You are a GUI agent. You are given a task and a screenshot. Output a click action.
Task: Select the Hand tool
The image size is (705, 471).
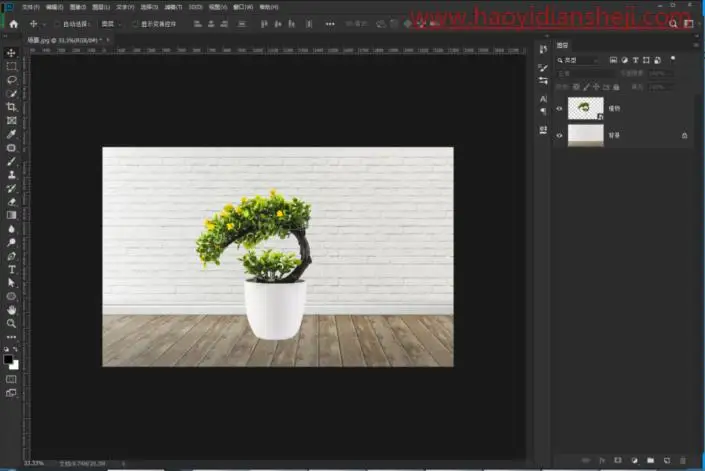11,310
